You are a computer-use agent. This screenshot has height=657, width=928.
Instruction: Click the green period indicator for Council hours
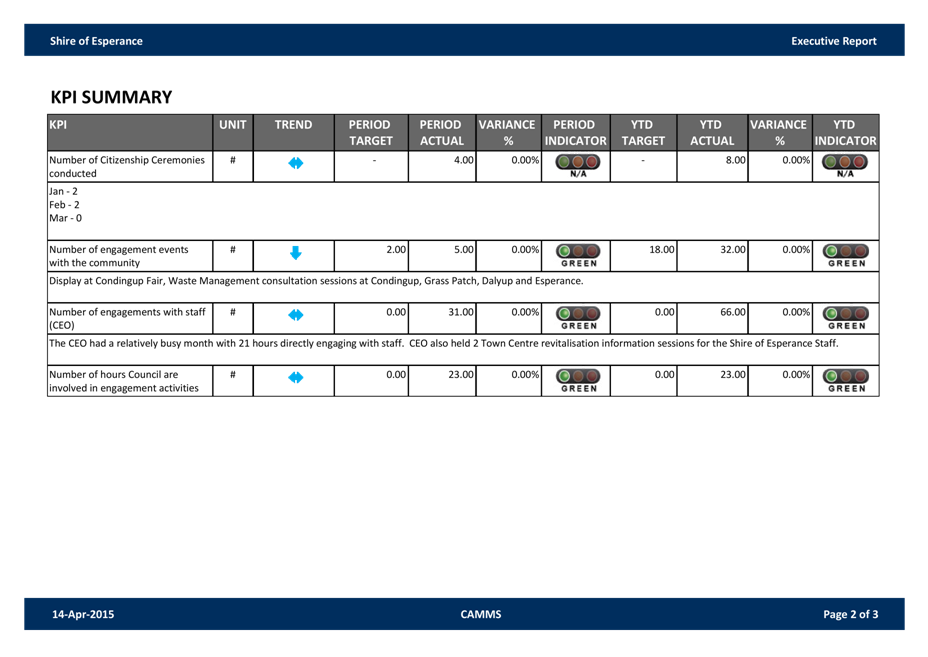point(576,380)
